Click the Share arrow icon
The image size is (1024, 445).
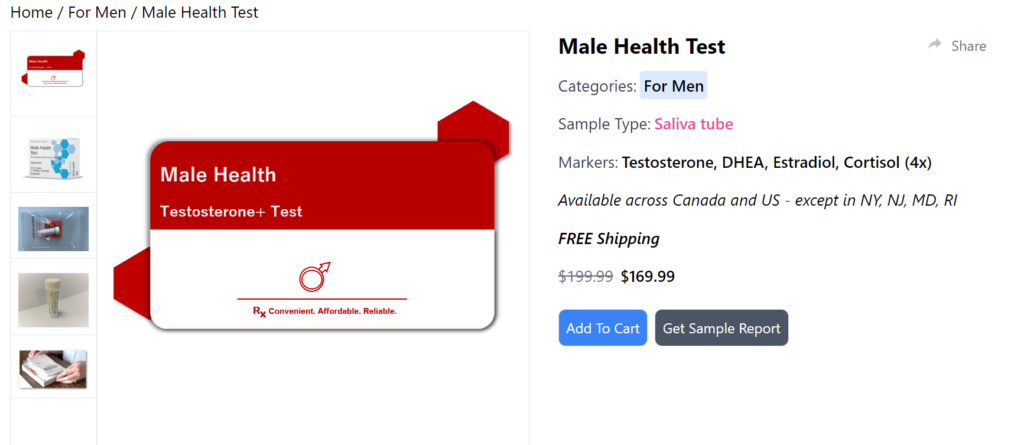click(x=935, y=44)
